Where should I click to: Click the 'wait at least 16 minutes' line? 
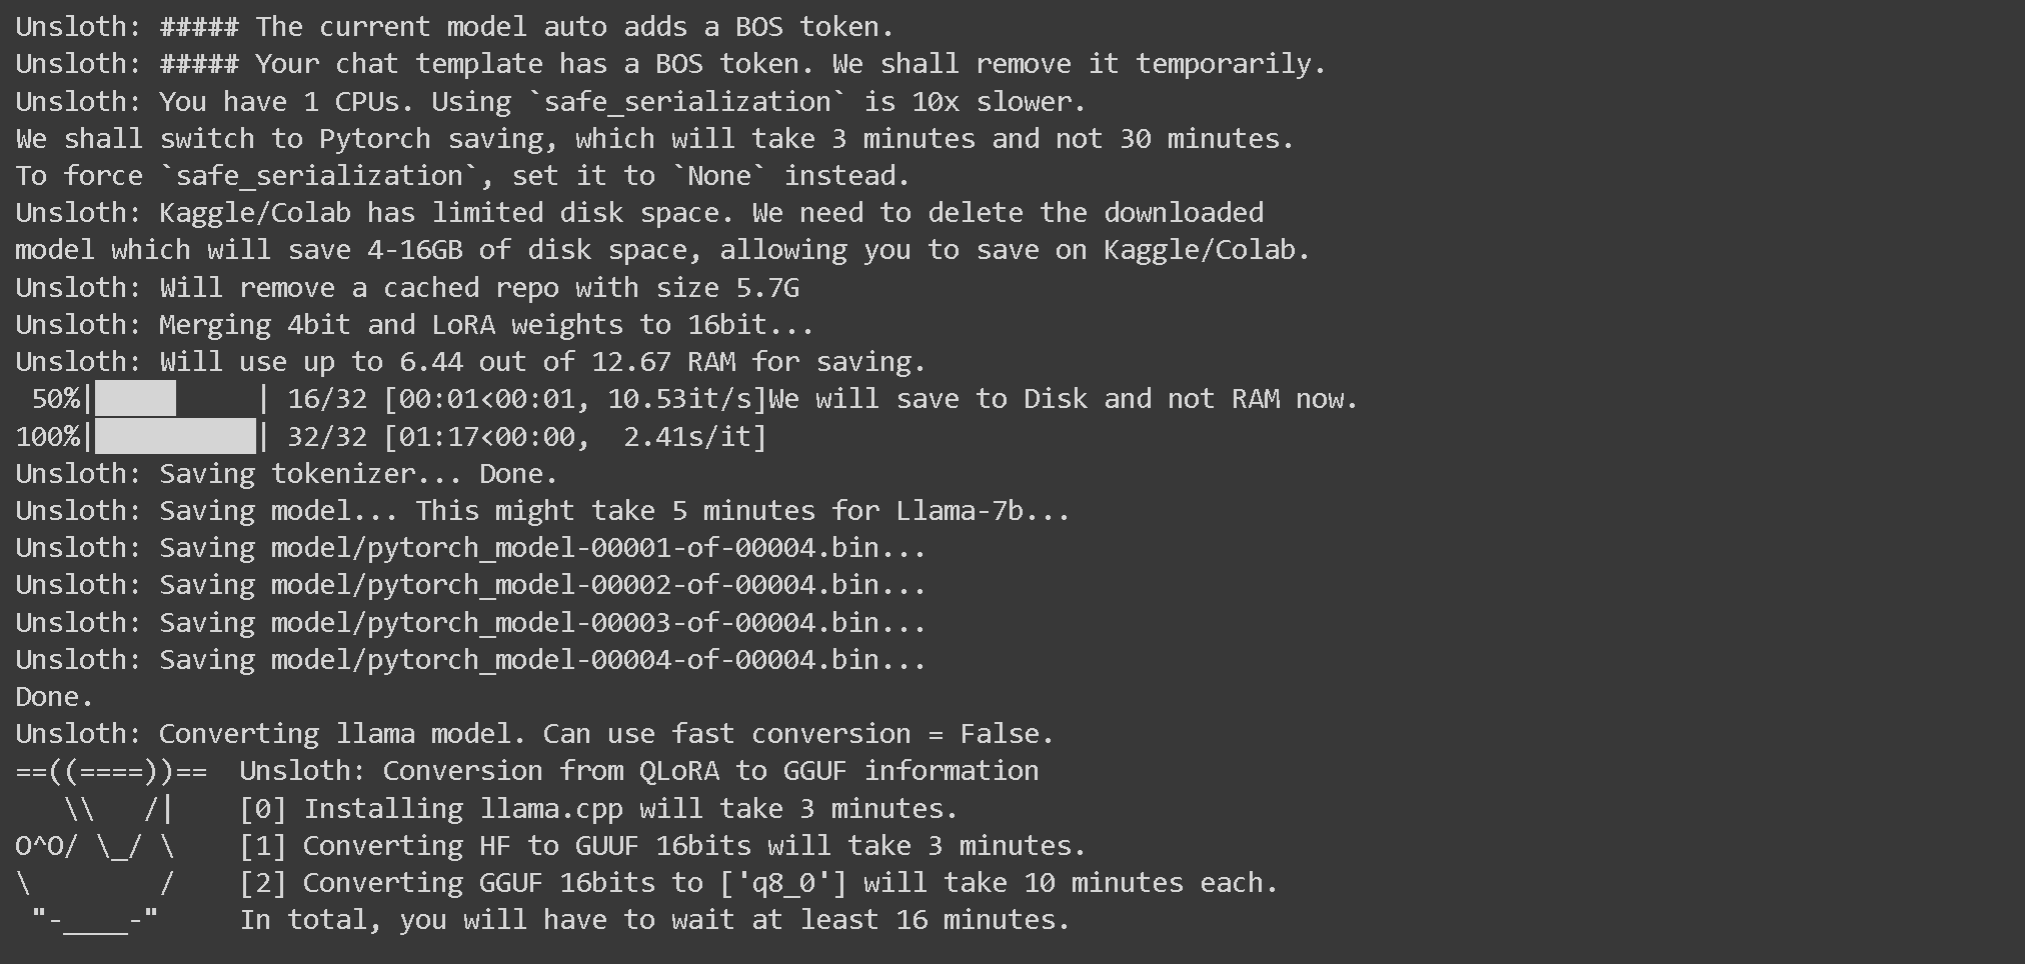654,920
